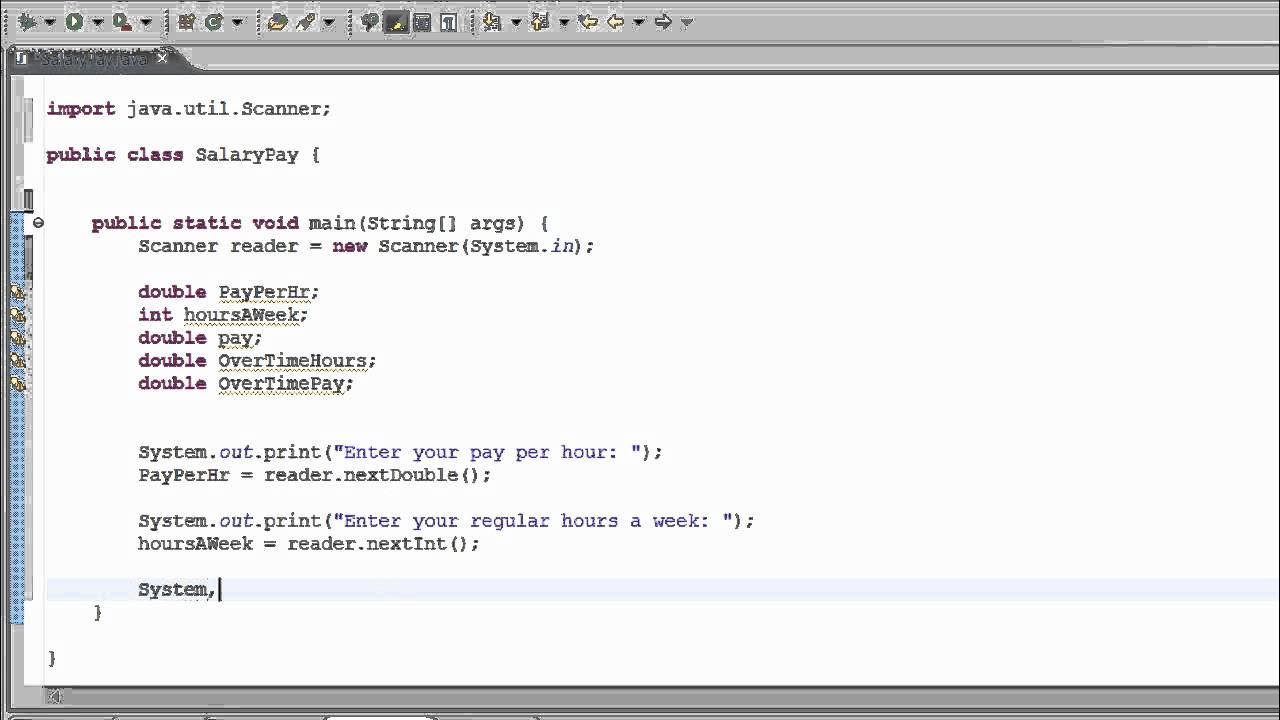The image size is (1280, 720).
Task: Click the import java.util.Scanner line
Action: click(189, 109)
